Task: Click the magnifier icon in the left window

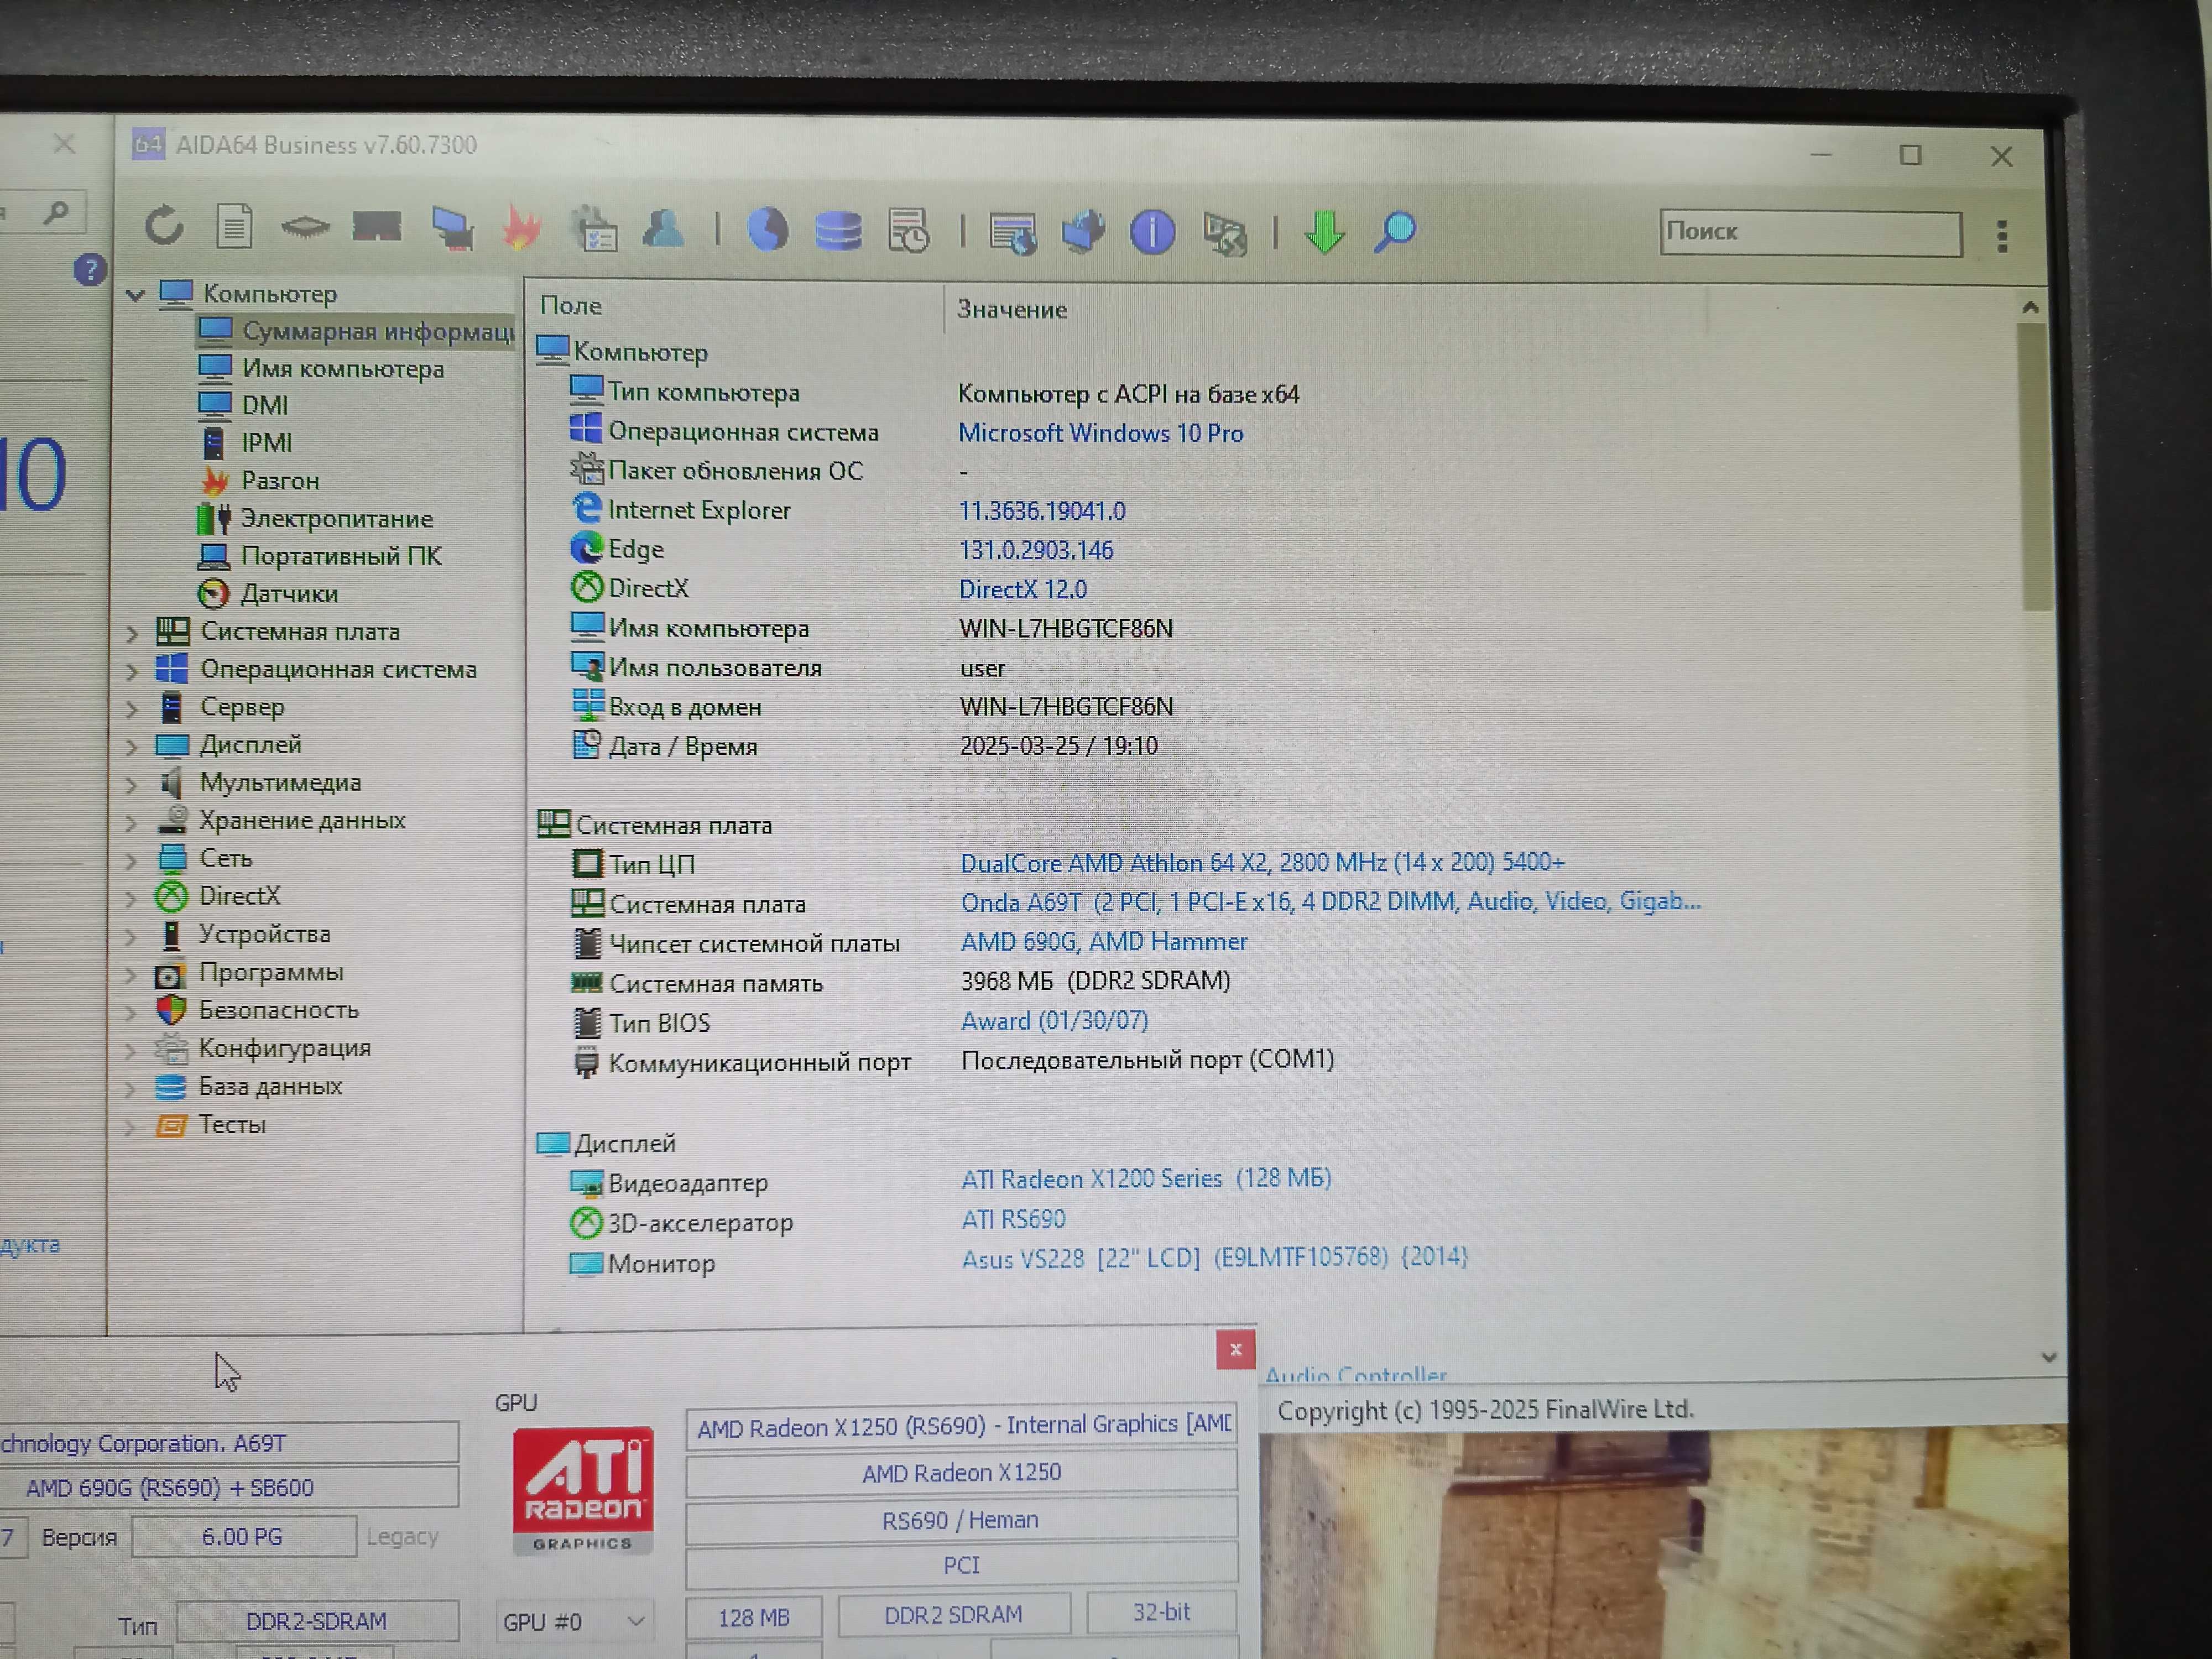Action: [56, 212]
